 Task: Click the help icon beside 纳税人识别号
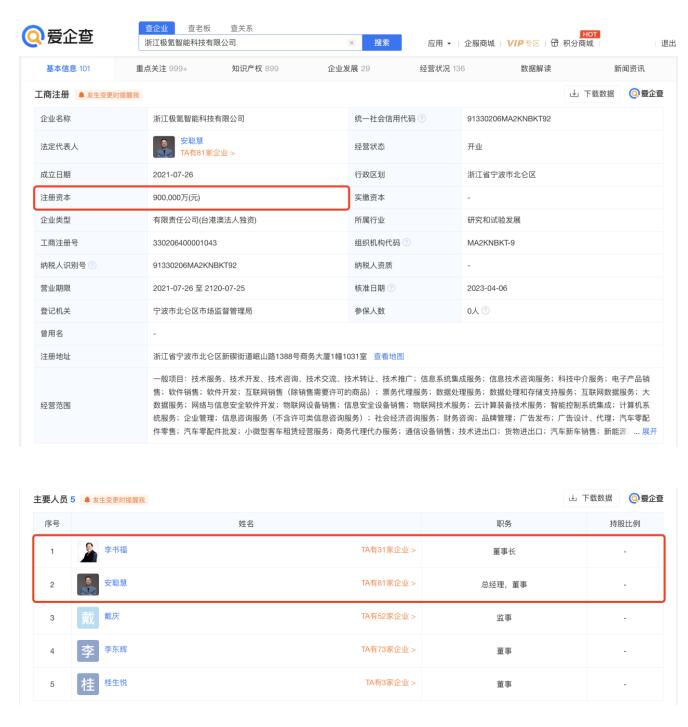(92, 265)
